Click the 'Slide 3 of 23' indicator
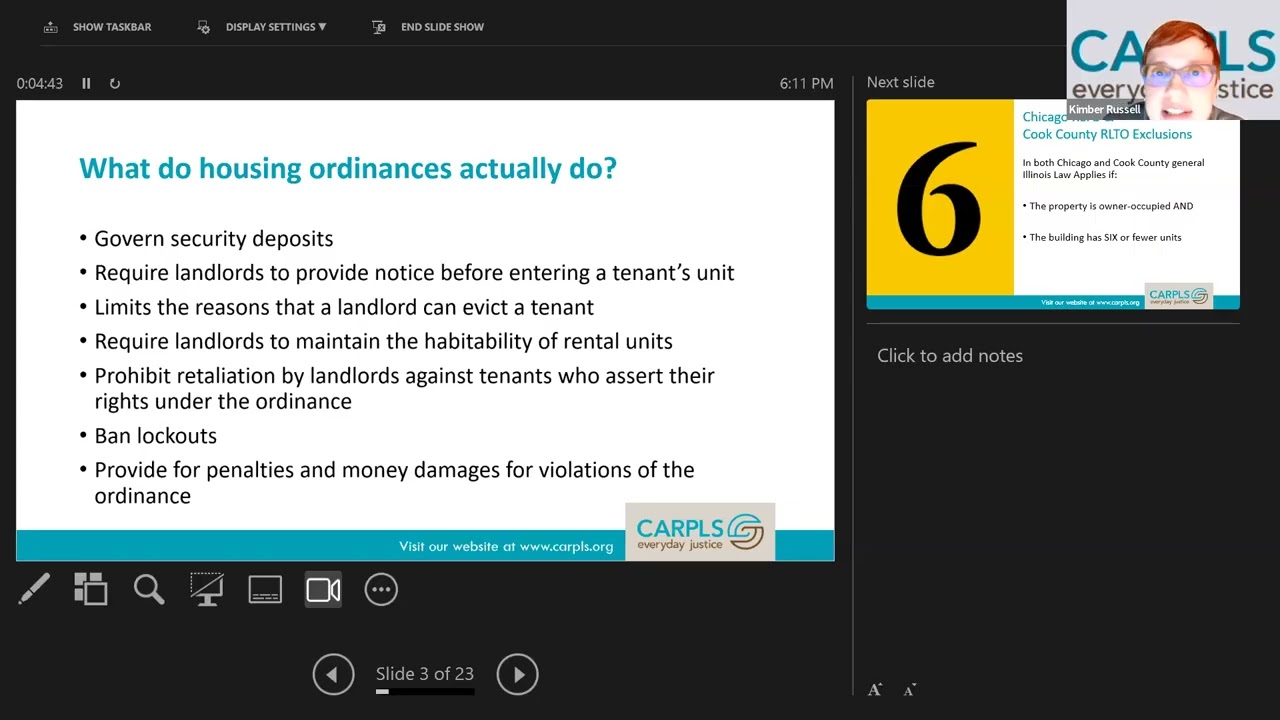Viewport: 1280px width, 720px height. (425, 673)
